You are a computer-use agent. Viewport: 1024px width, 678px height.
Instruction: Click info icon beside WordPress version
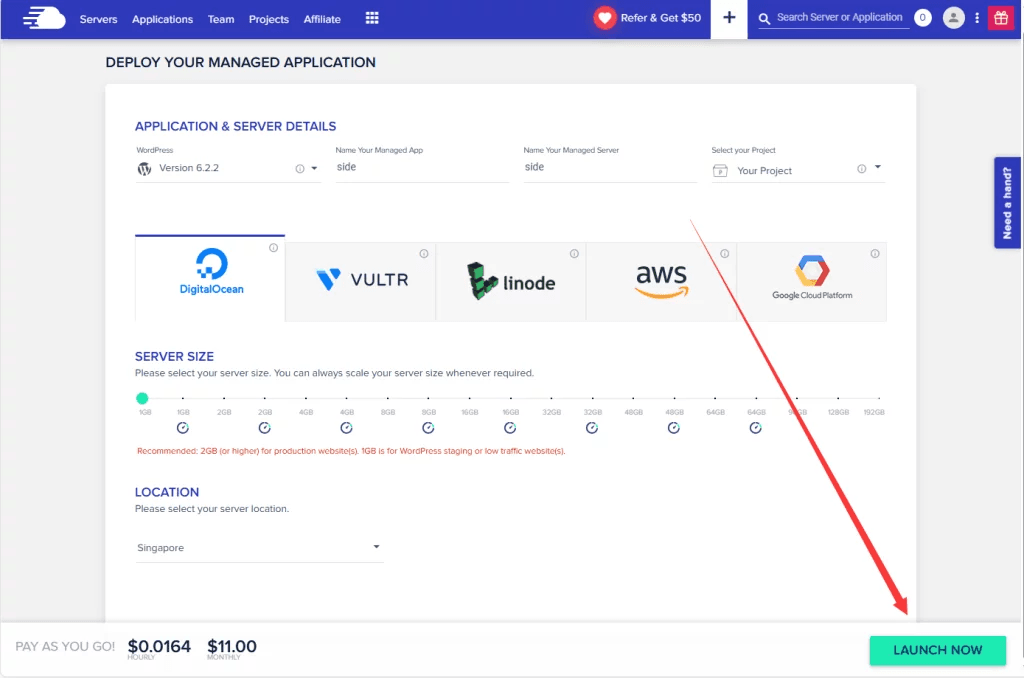click(x=300, y=169)
